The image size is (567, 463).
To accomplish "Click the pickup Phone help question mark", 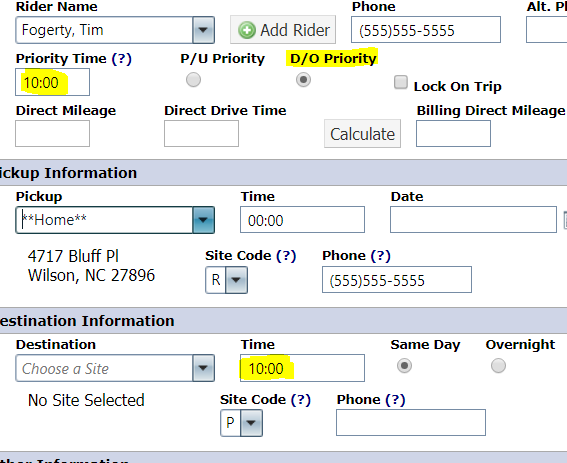I will coord(380,256).
